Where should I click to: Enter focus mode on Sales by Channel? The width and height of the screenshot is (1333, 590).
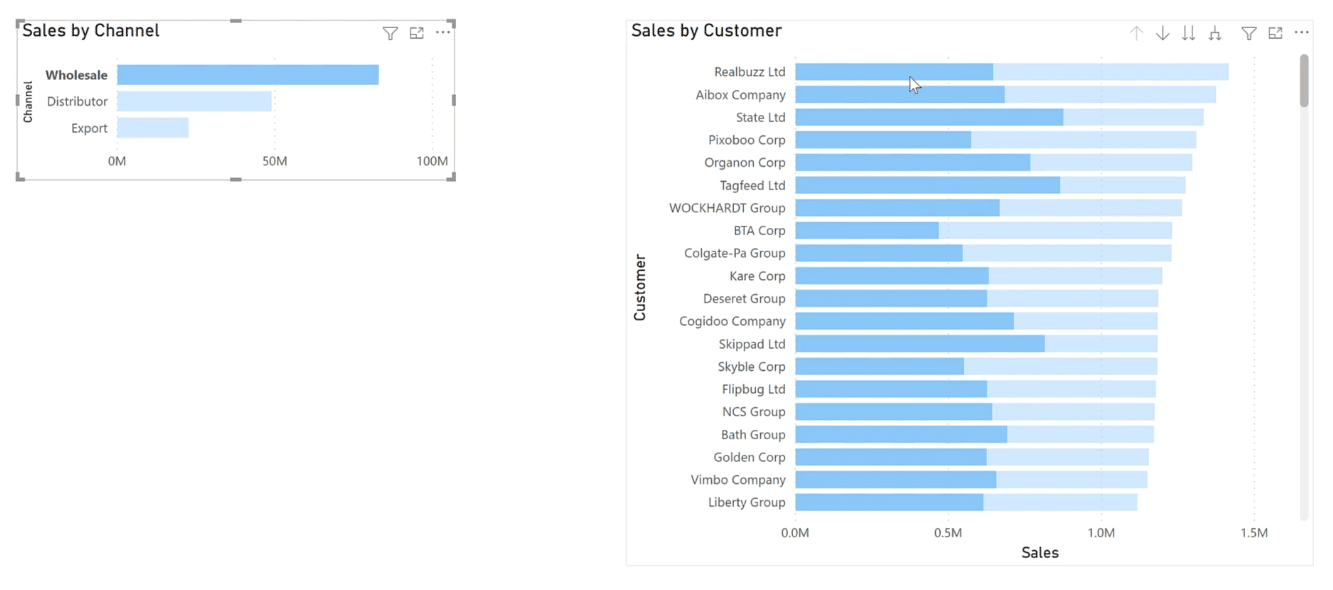coord(417,33)
